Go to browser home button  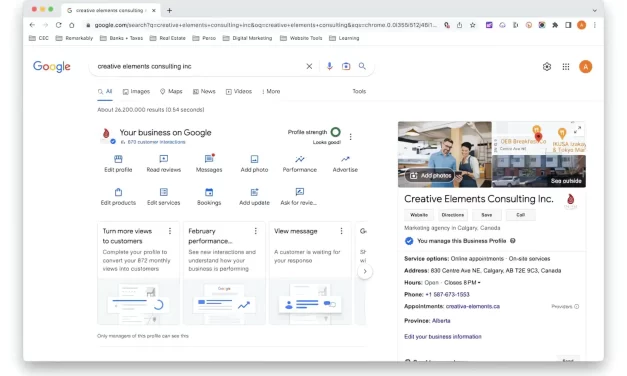[x=72, y=25]
